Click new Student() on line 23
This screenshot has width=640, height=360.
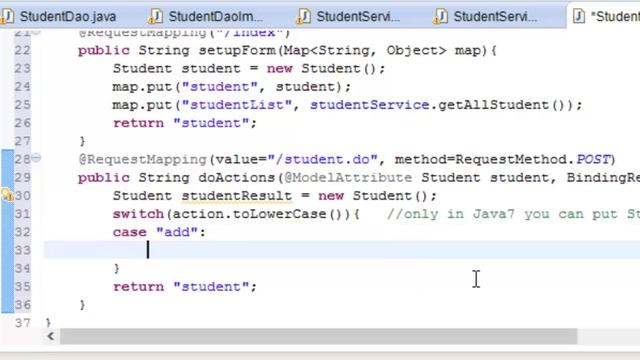click(x=321, y=69)
